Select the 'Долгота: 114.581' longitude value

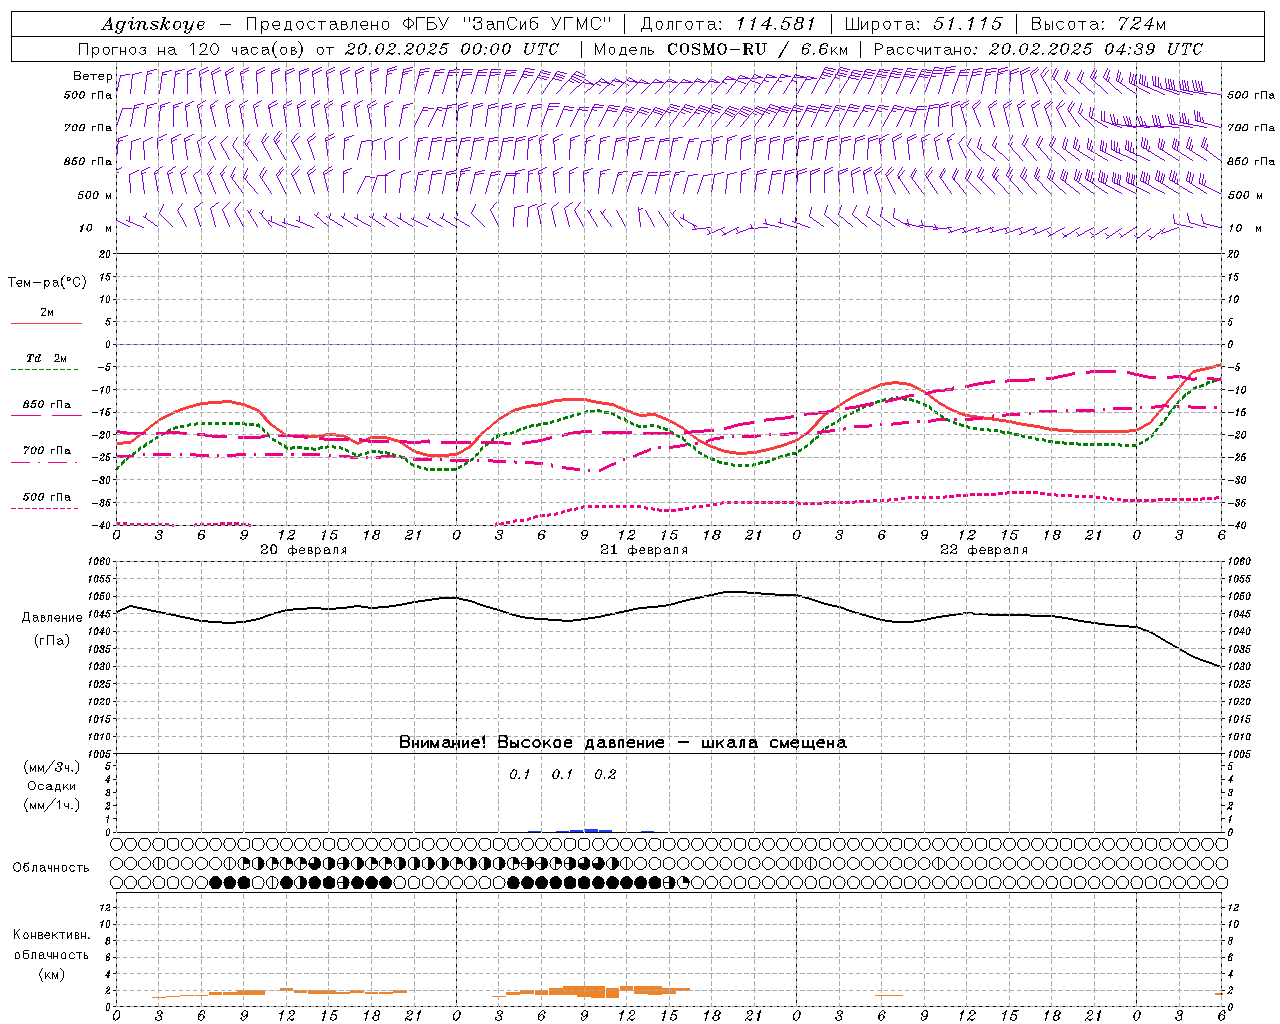click(x=728, y=24)
